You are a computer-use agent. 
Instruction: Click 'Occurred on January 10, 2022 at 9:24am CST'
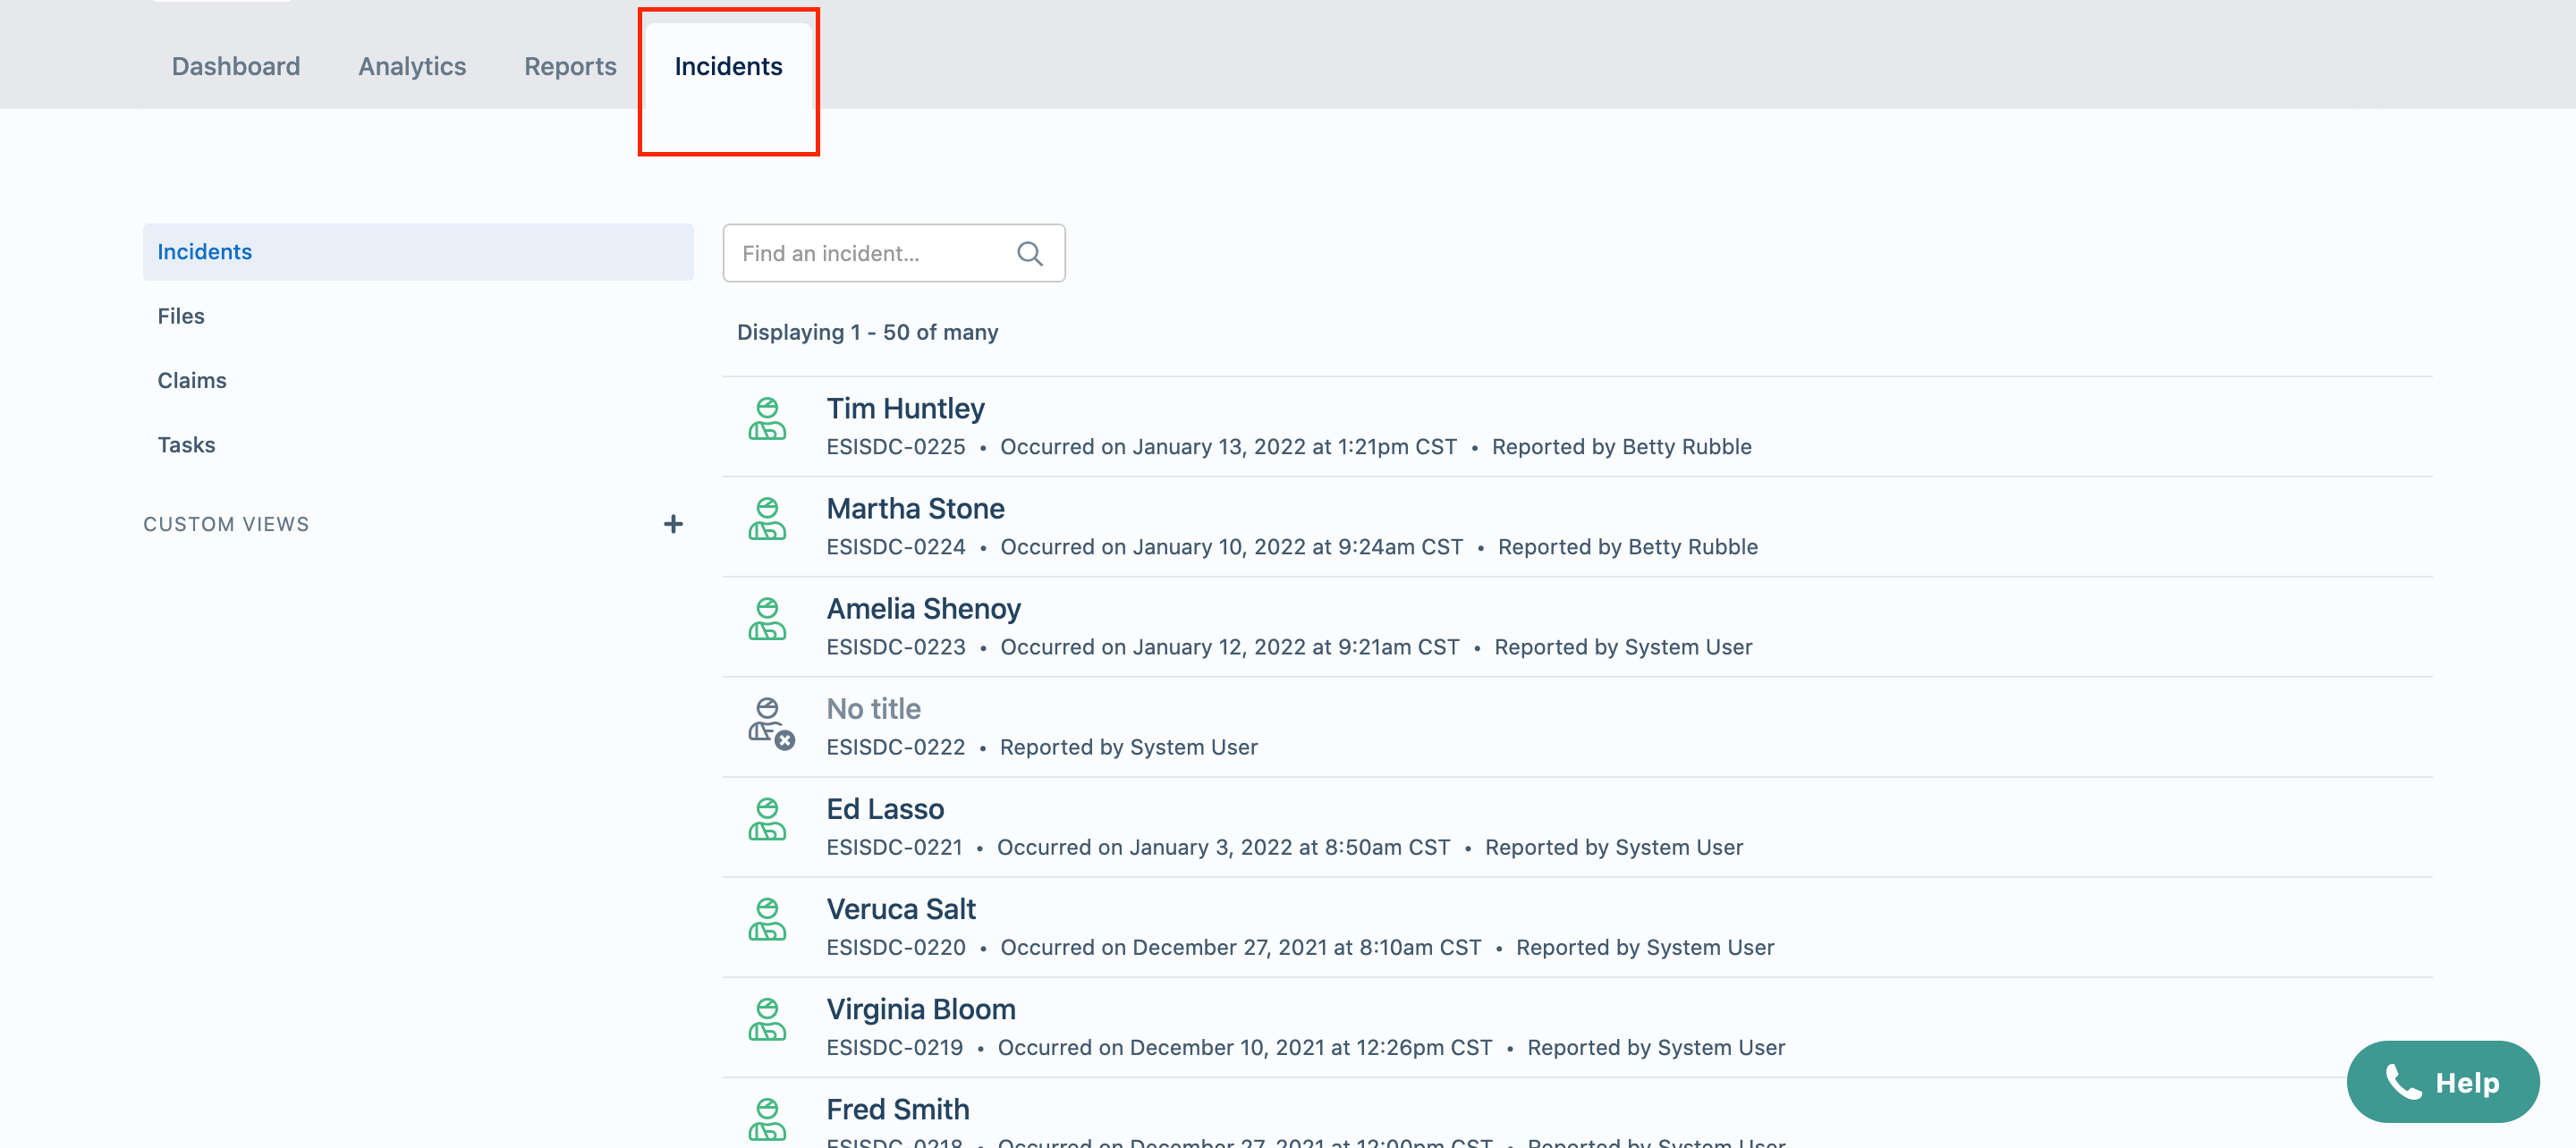coord(1231,547)
